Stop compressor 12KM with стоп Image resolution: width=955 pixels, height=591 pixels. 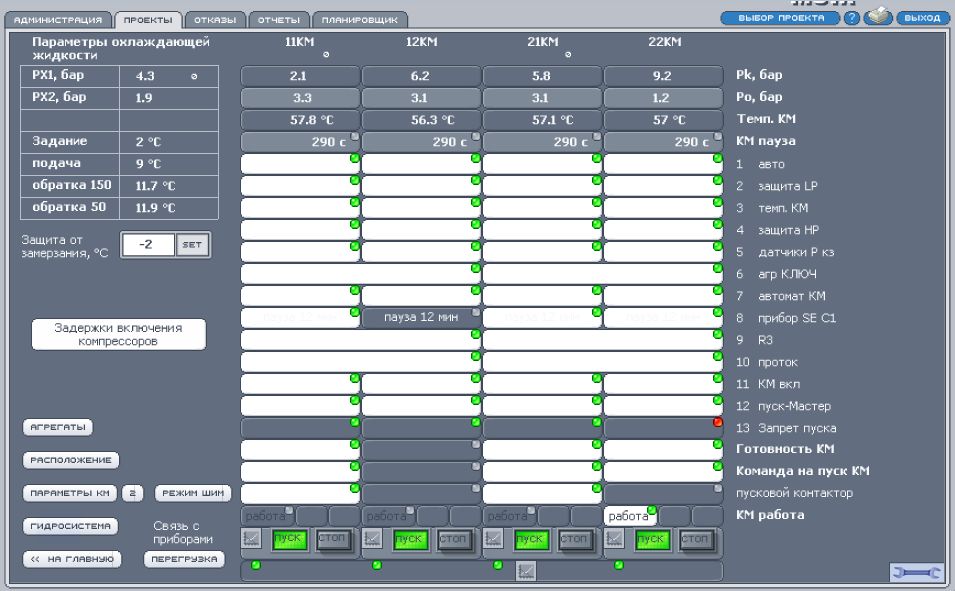pyautogui.click(x=453, y=539)
